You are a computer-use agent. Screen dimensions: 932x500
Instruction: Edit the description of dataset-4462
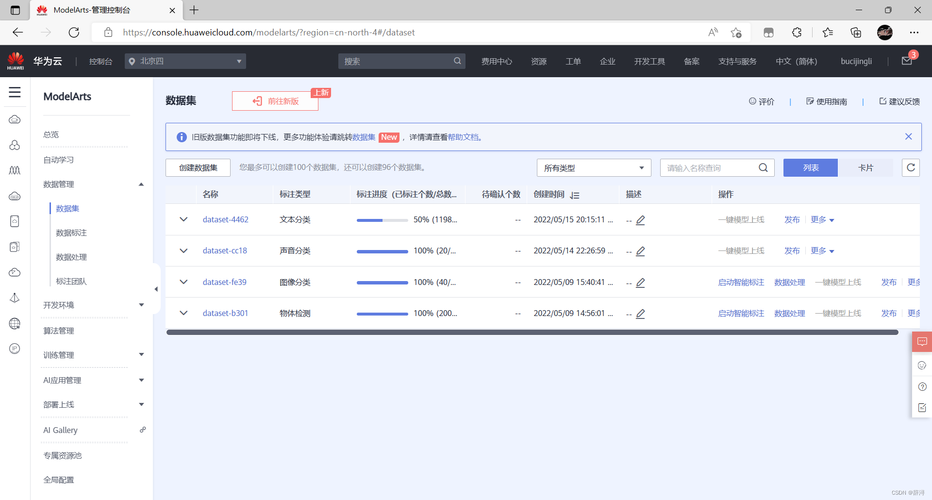[640, 220]
